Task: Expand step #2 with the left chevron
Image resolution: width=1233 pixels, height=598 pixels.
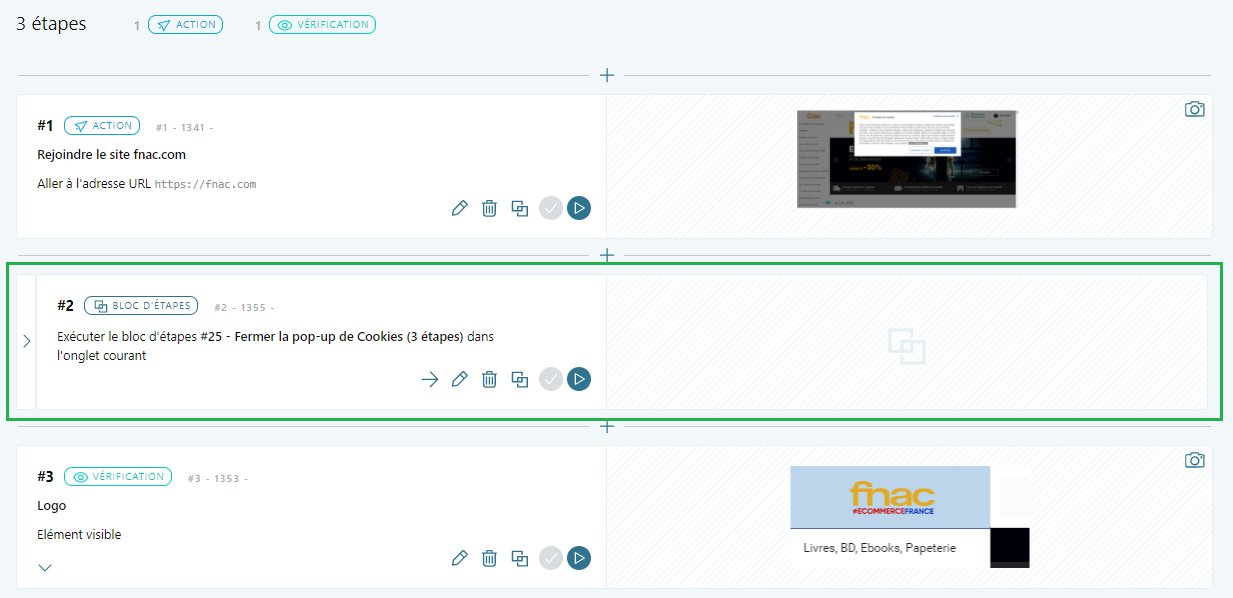Action: click(x=26, y=341)
